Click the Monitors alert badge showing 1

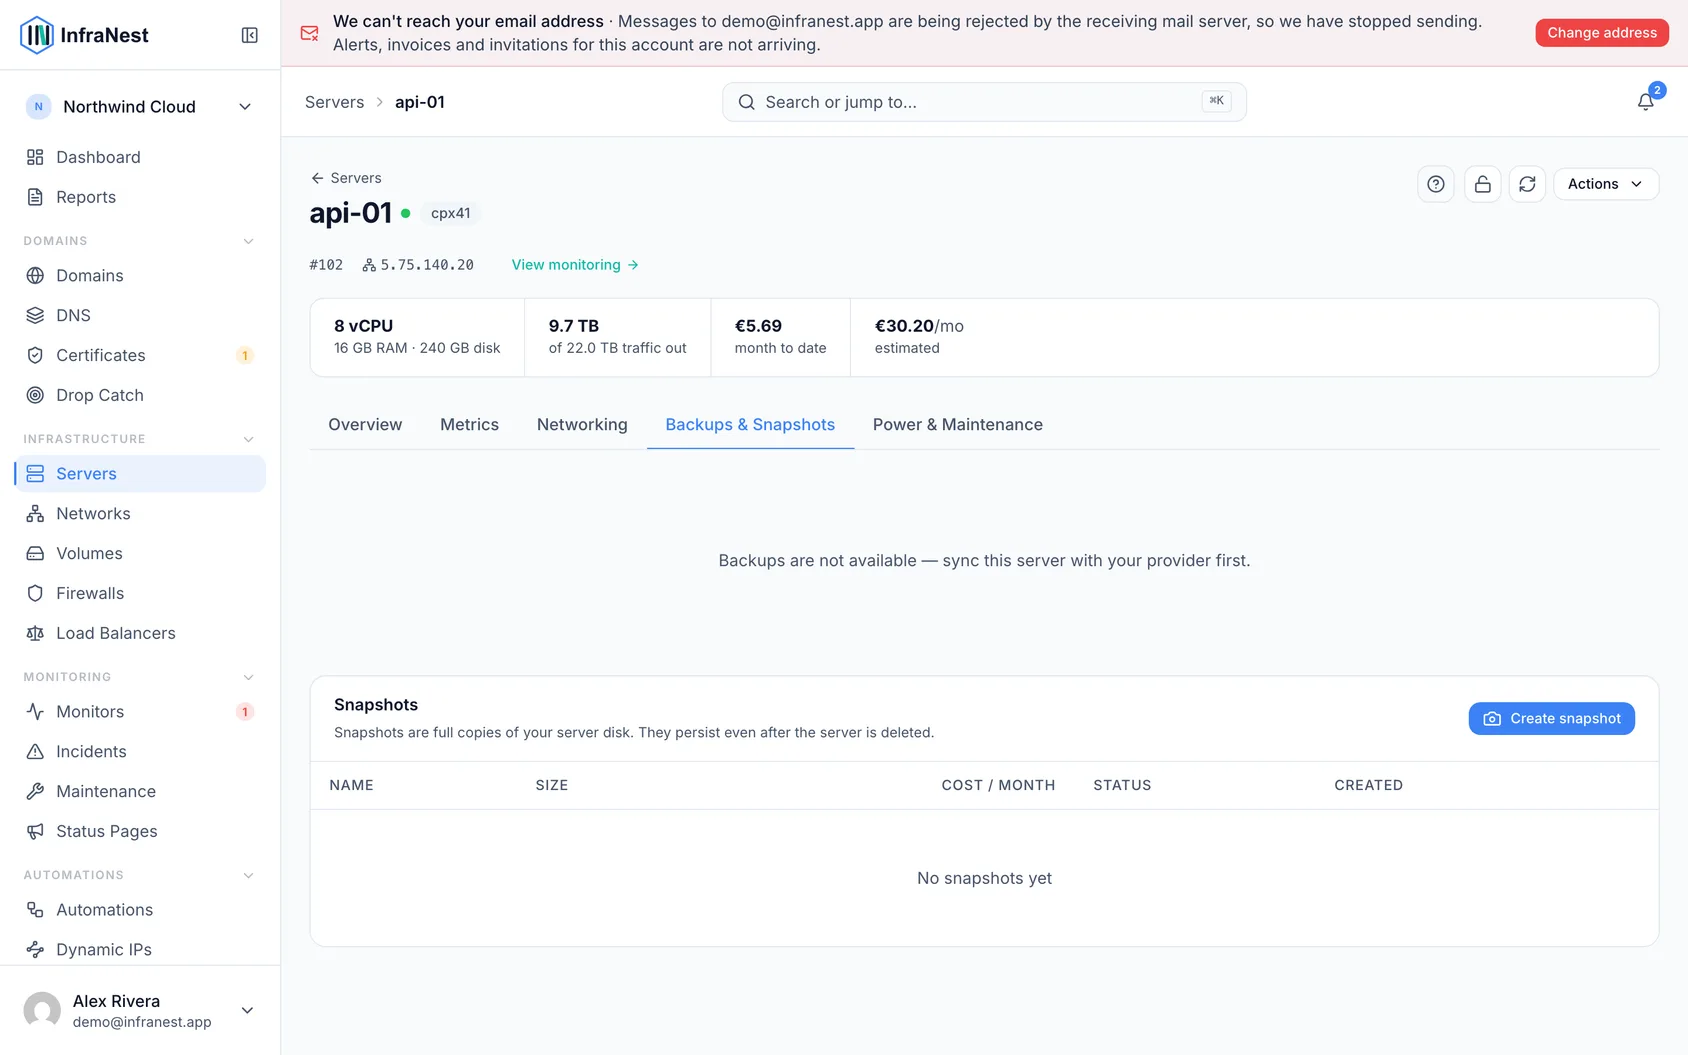tap(244, 711)
